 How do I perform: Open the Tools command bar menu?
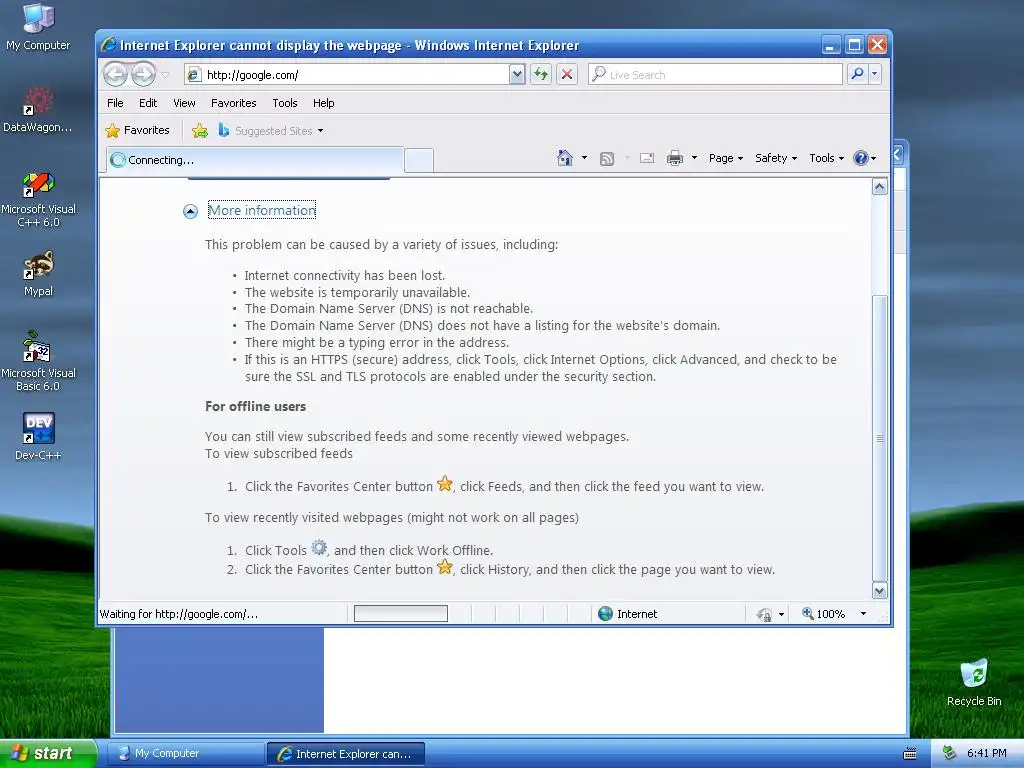(826, 158)
